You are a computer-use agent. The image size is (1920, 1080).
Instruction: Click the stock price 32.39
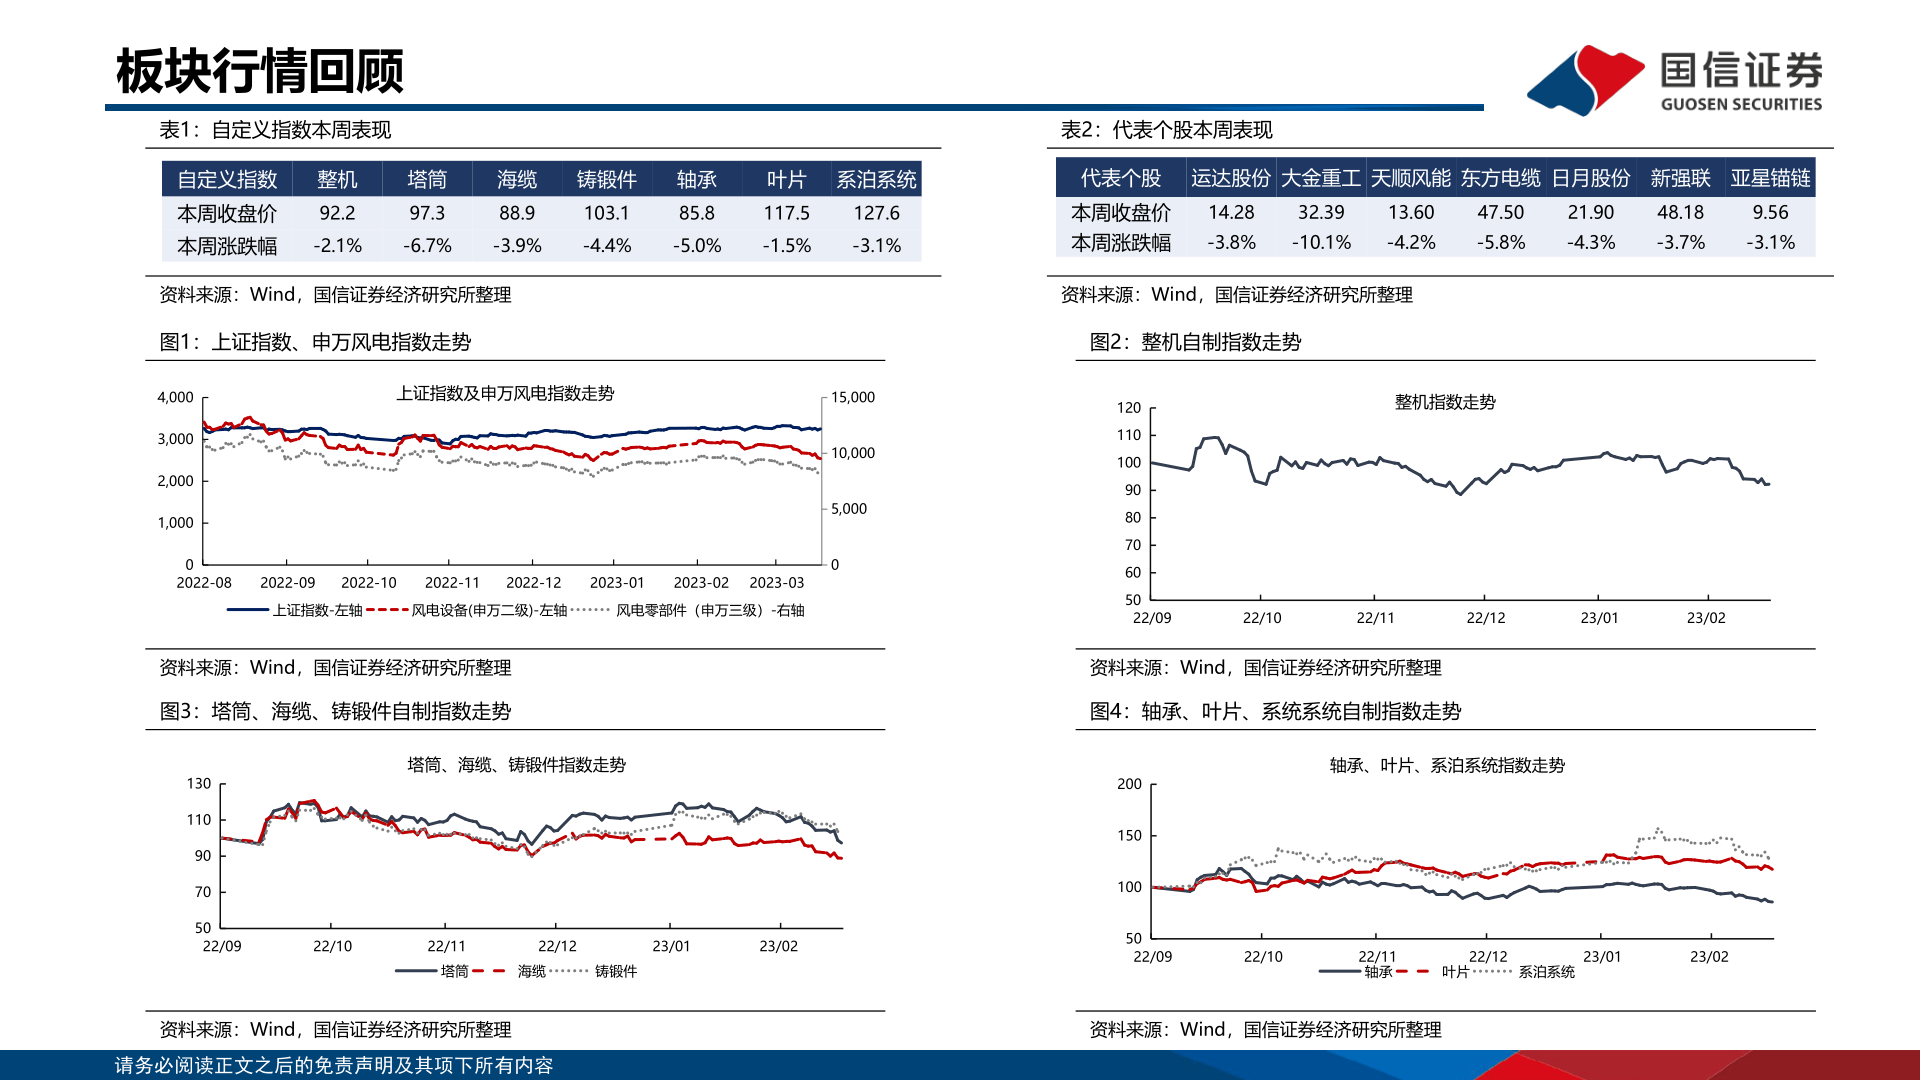pyautogui.click(x=1321, y=212)
